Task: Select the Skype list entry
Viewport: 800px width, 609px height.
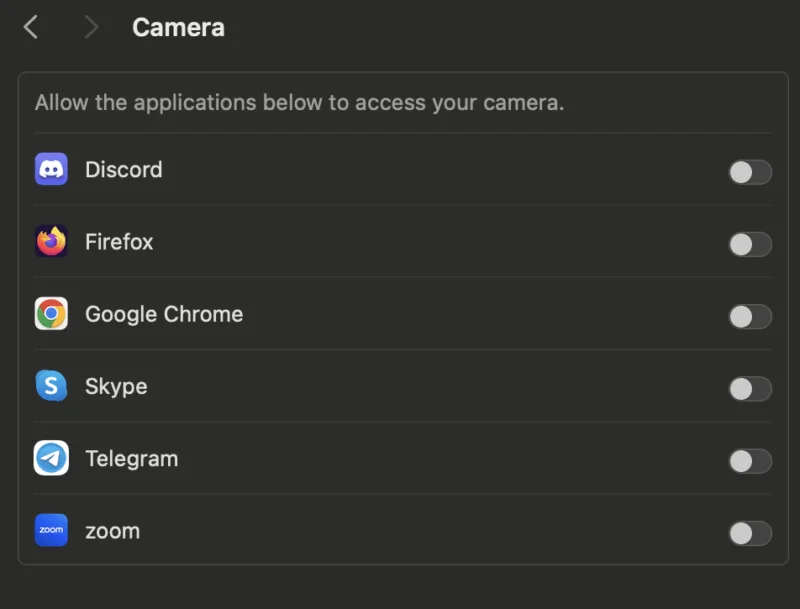Action: click(x=116, y=386)
